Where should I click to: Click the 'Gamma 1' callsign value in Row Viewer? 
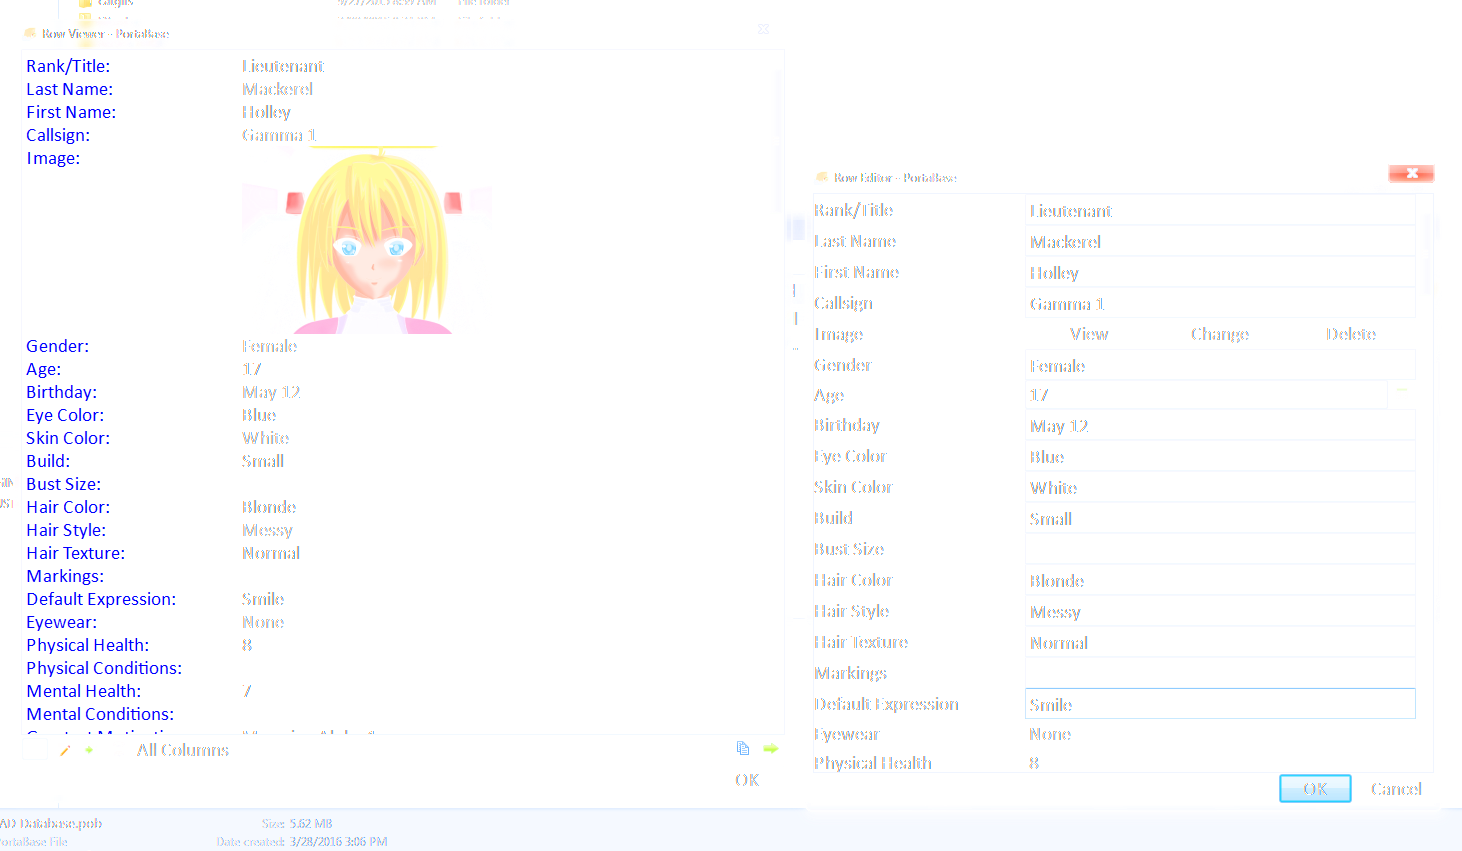(x=279, y=135)
